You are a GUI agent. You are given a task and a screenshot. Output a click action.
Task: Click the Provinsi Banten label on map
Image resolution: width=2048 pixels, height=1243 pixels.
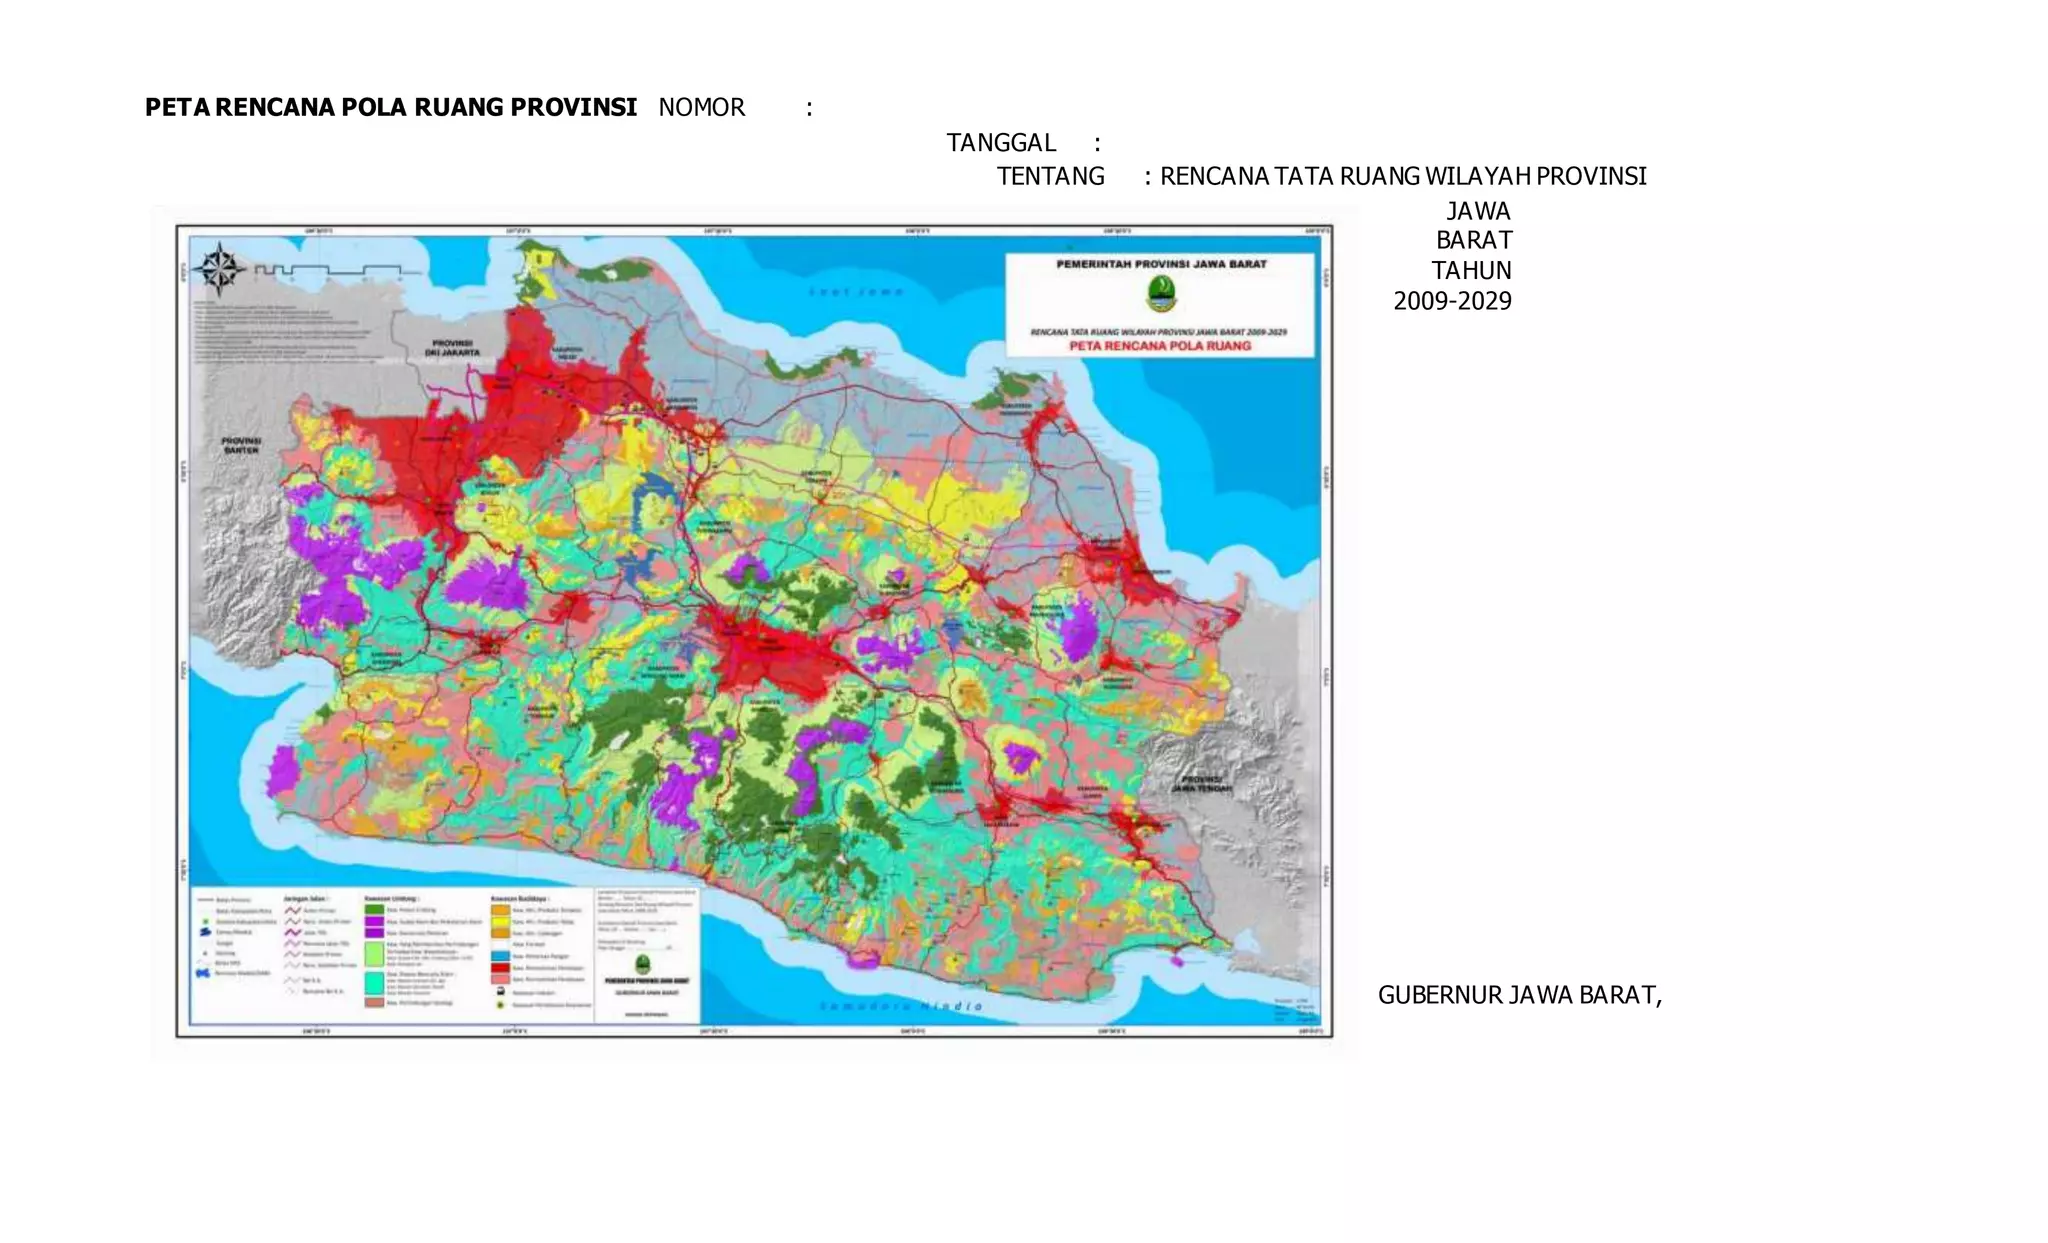(x=241, y=445)
